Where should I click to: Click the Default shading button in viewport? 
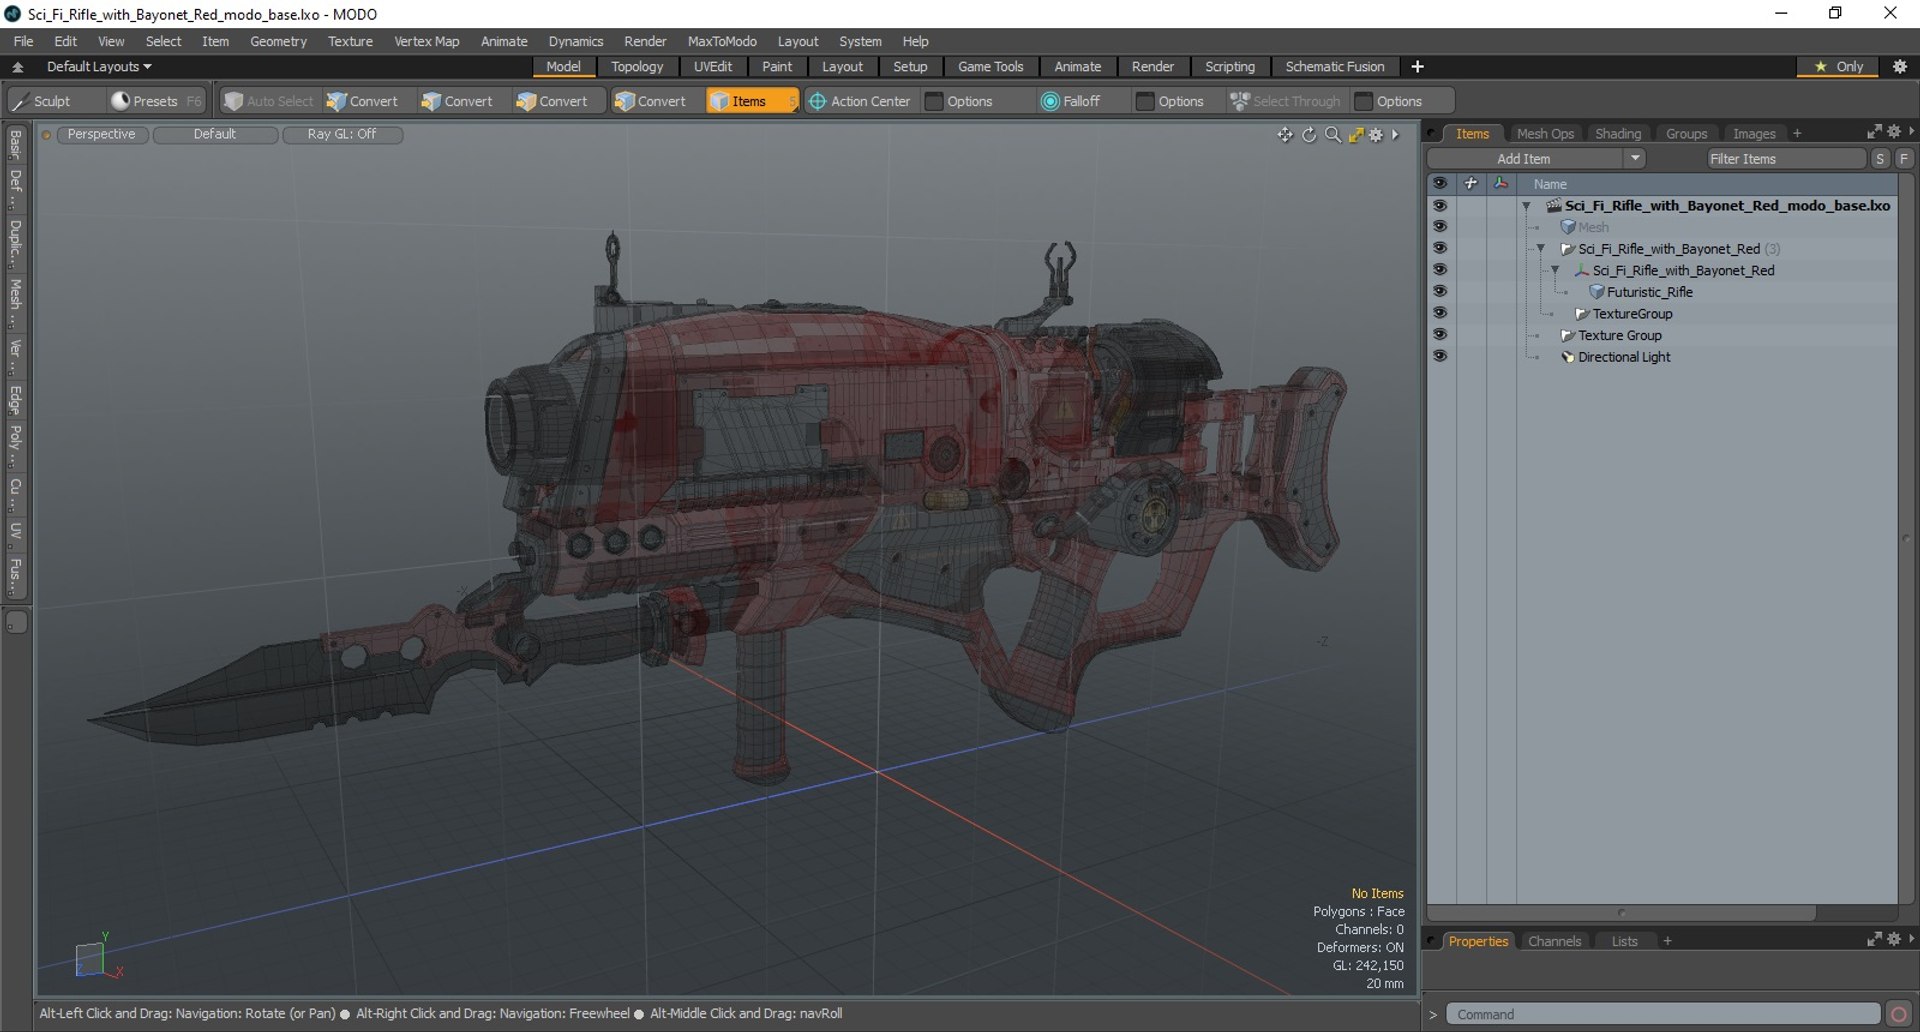[x=215, y=134]
